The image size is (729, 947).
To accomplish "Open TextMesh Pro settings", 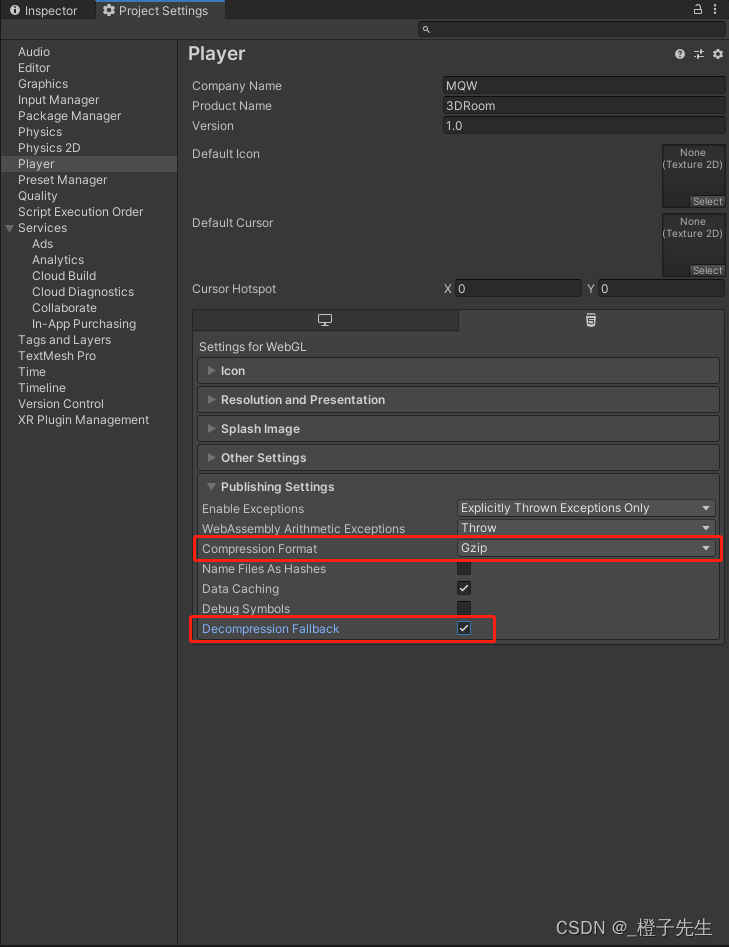I will (57, 356).
